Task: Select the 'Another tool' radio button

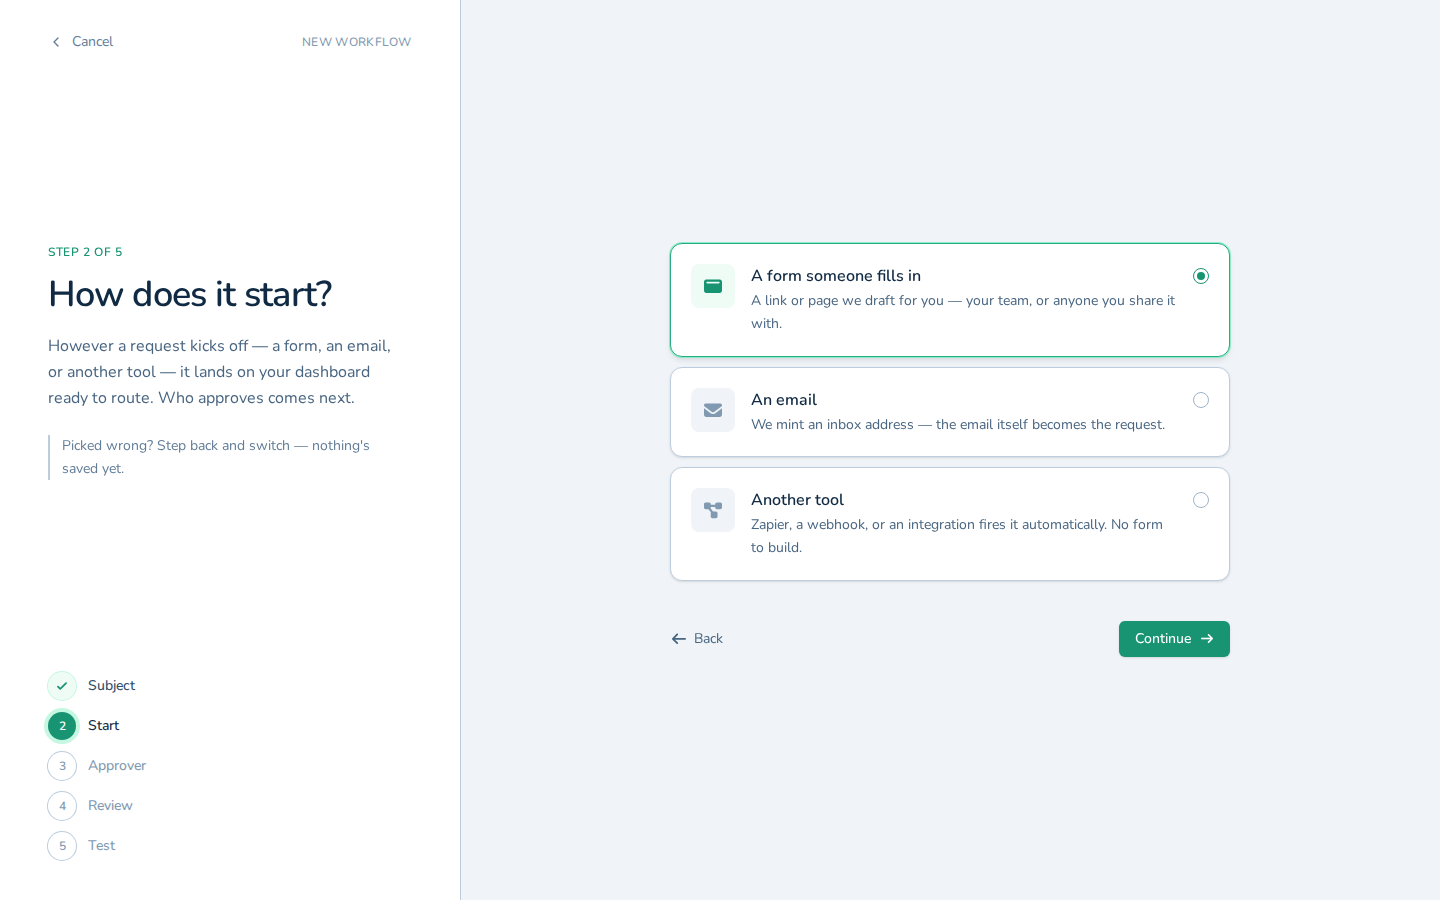Action: [1201, 500]
